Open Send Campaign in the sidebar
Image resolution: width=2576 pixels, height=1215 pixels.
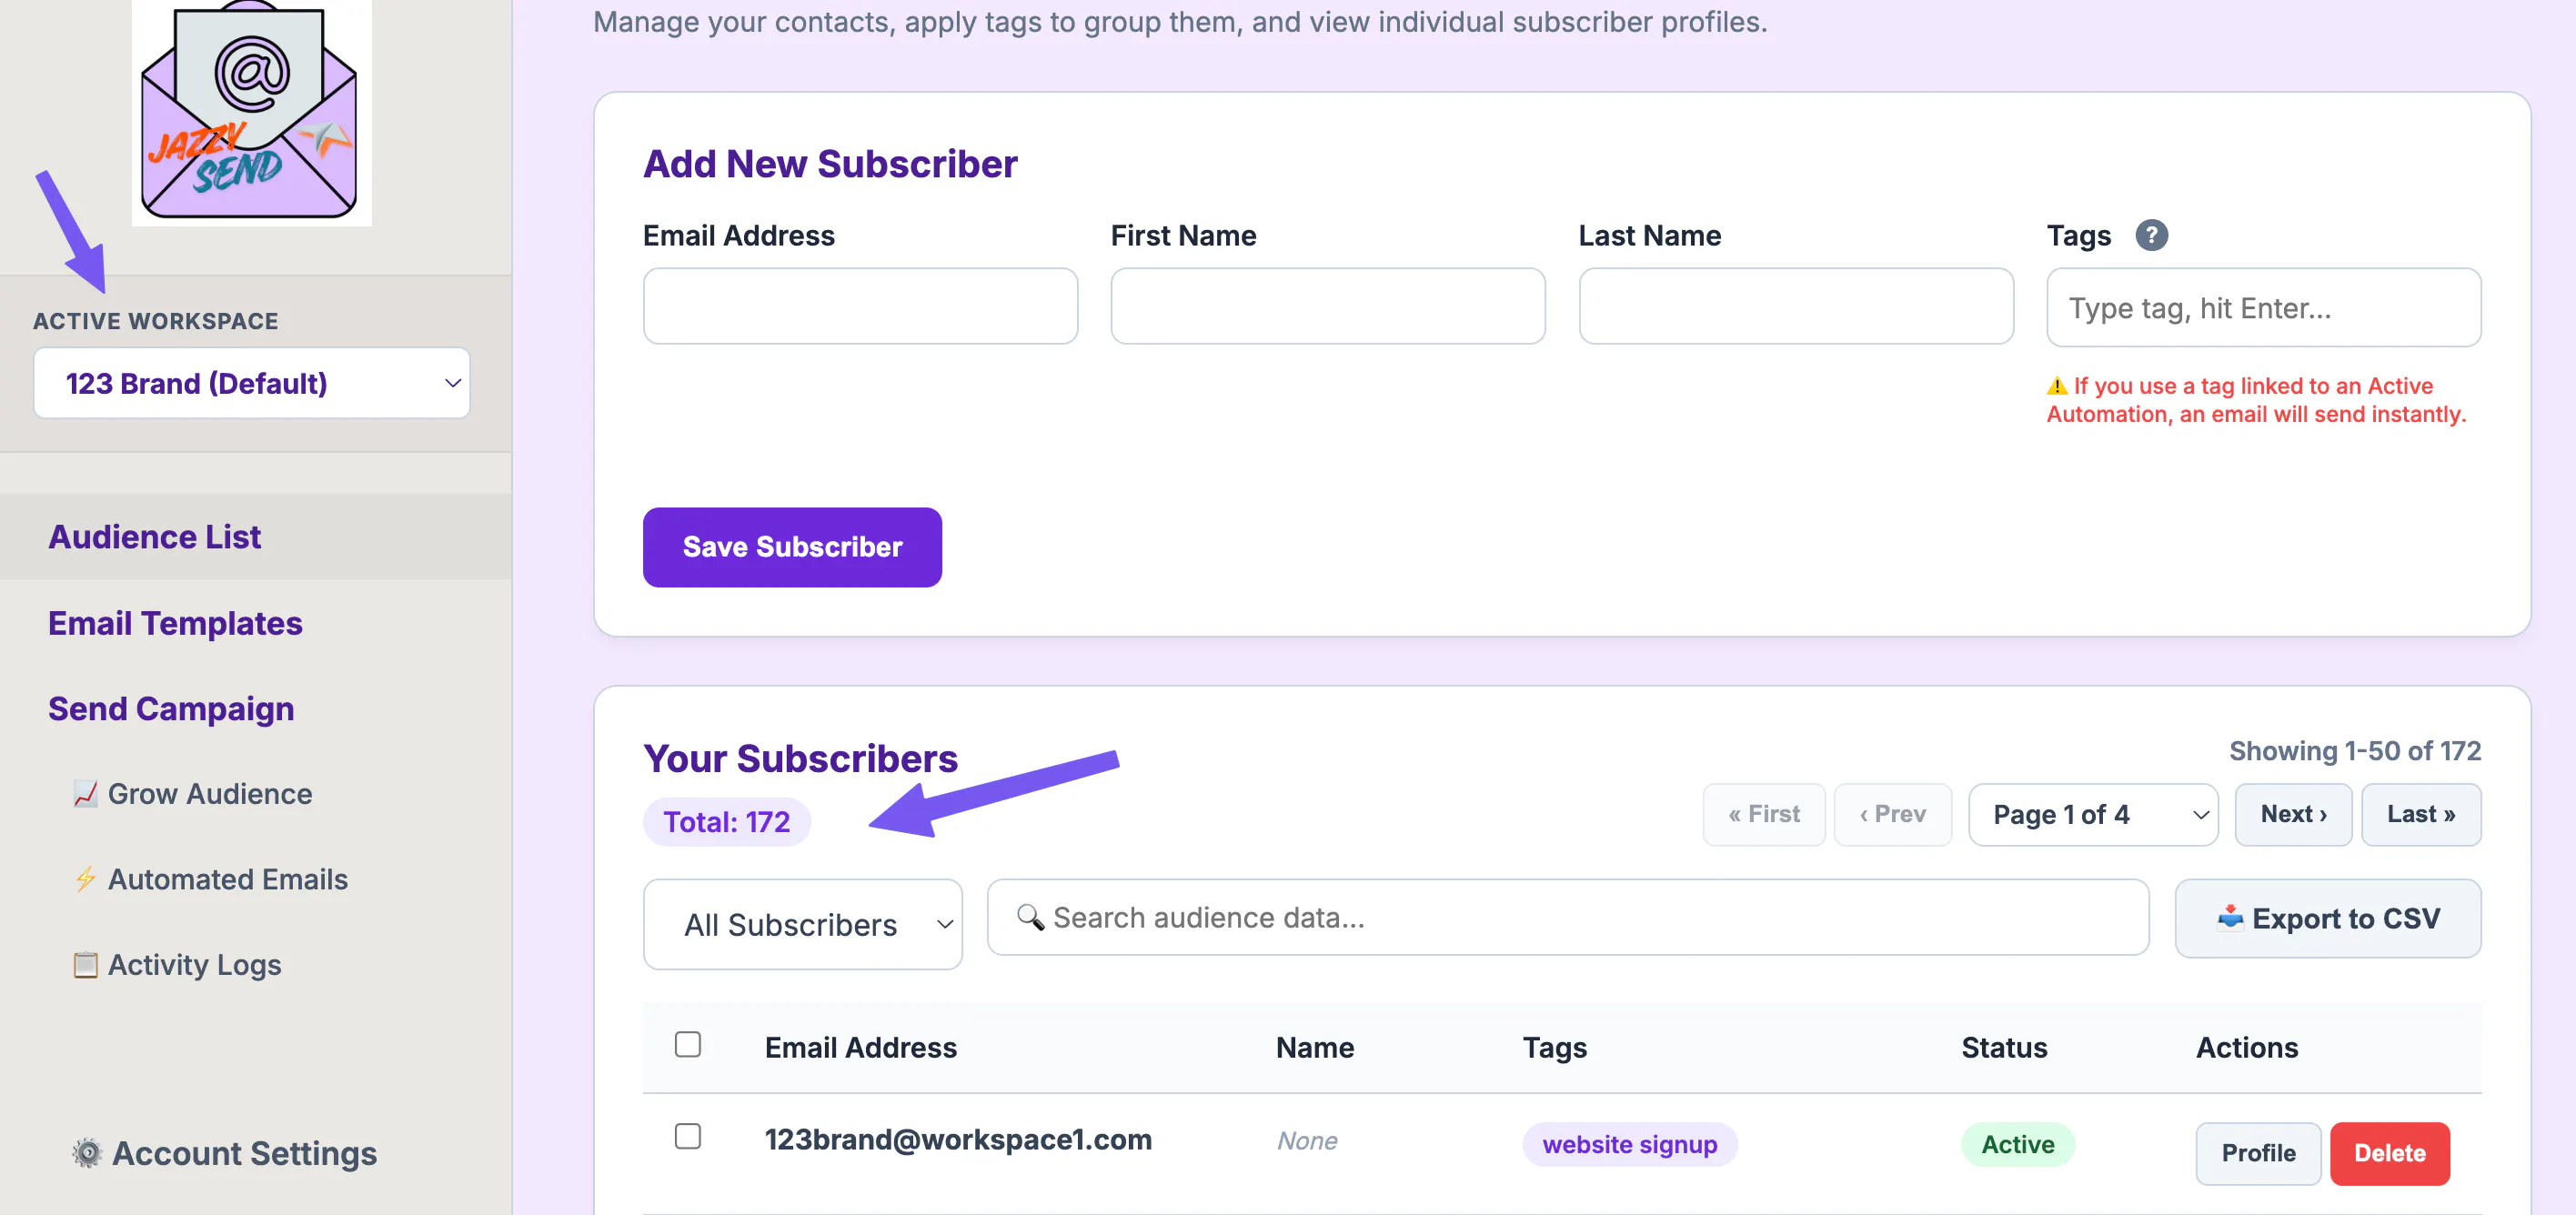coord(171,708)
